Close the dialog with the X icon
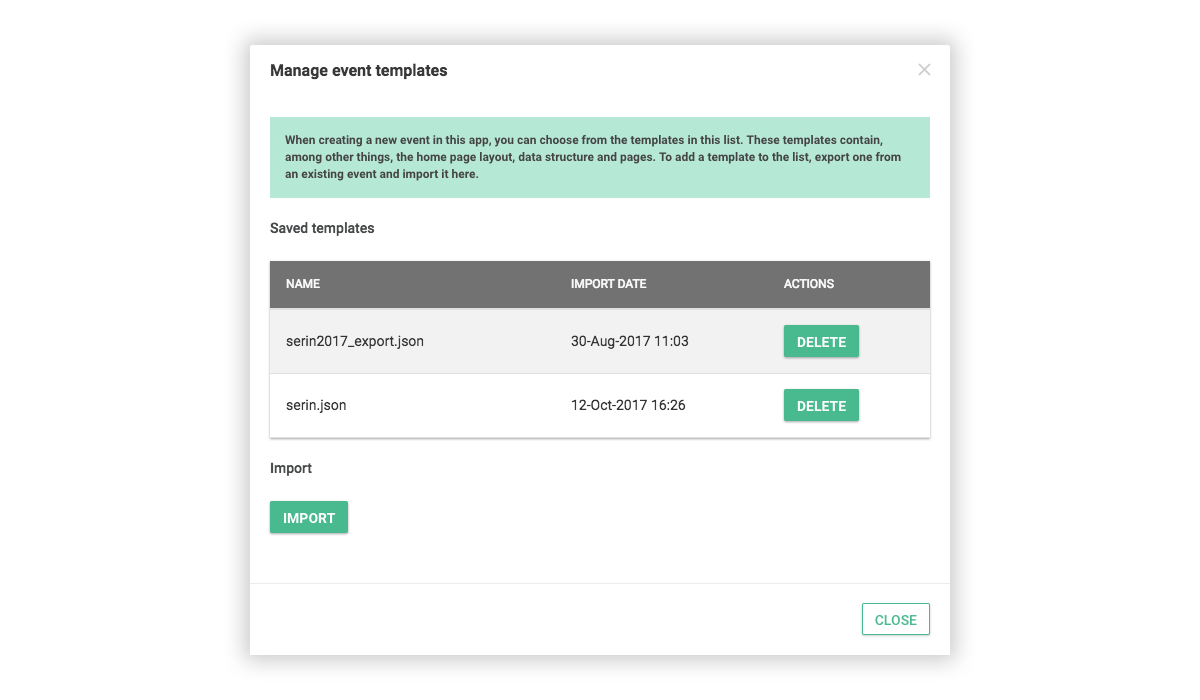The width and height of the screenshot is (1200, 700). tap(924, 70)
